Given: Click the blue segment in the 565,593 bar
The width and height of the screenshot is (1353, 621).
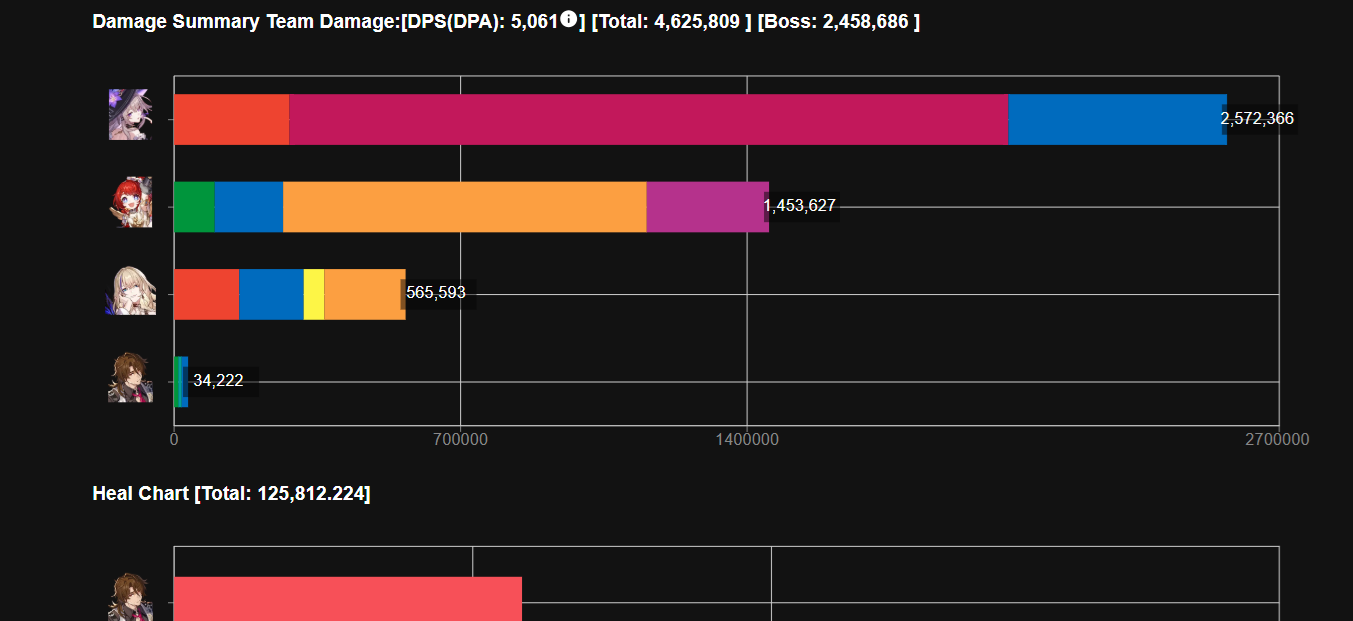Looking at the screenshot, I should point(271,294).
